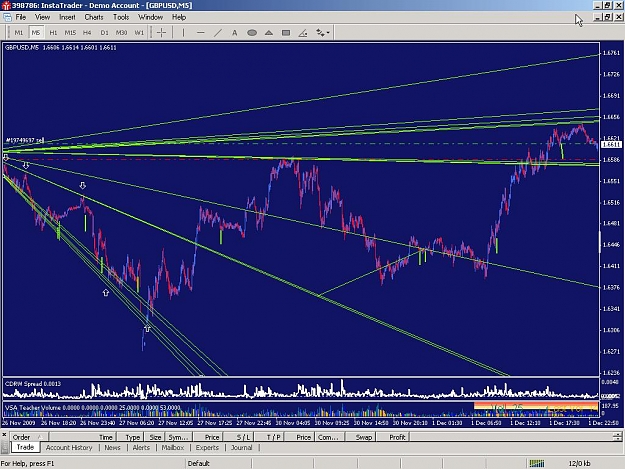Click the CDRM Spread indicator label

pos(33,384)
